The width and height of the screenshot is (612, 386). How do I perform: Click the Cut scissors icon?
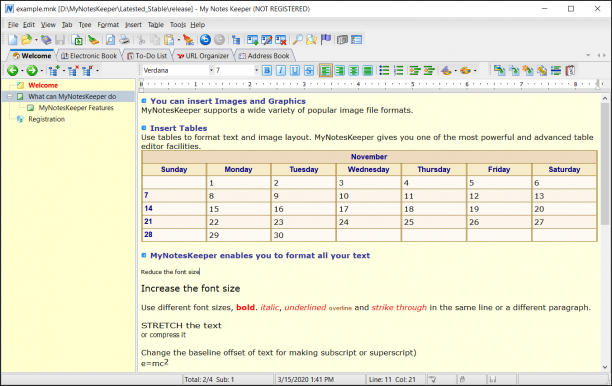tap(141, 40)
